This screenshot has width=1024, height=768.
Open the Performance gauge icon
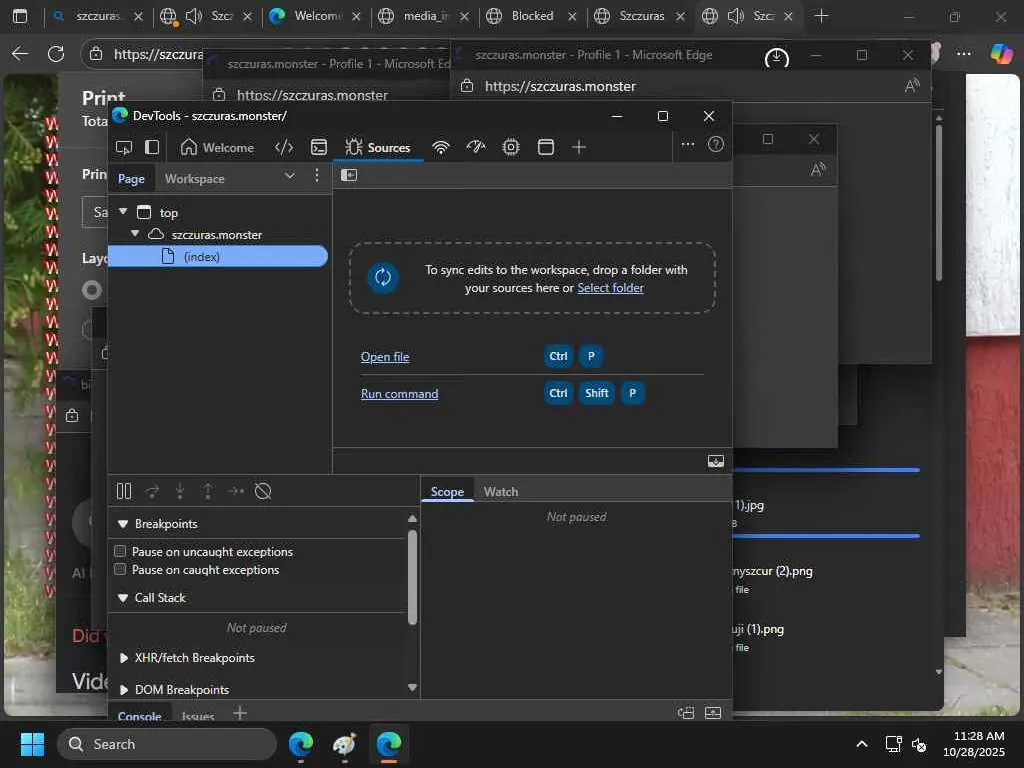tap(476, 147)
